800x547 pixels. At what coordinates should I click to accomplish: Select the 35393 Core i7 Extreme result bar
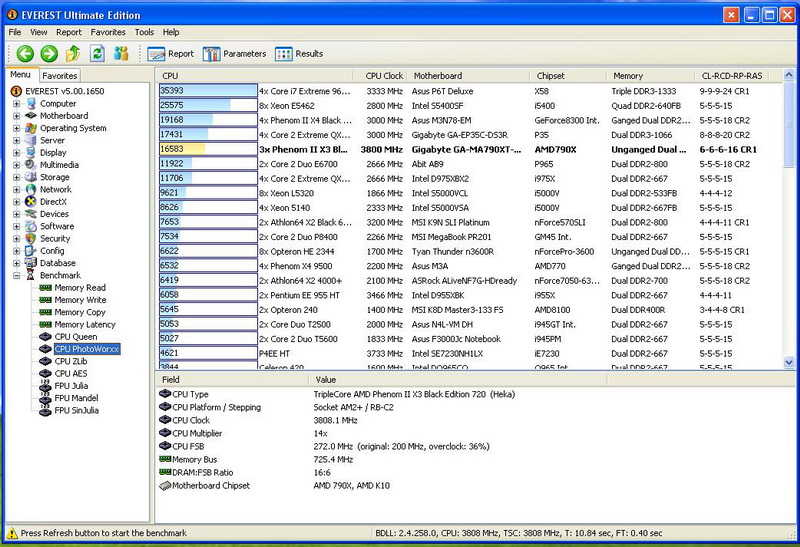(x=208, y=91)
